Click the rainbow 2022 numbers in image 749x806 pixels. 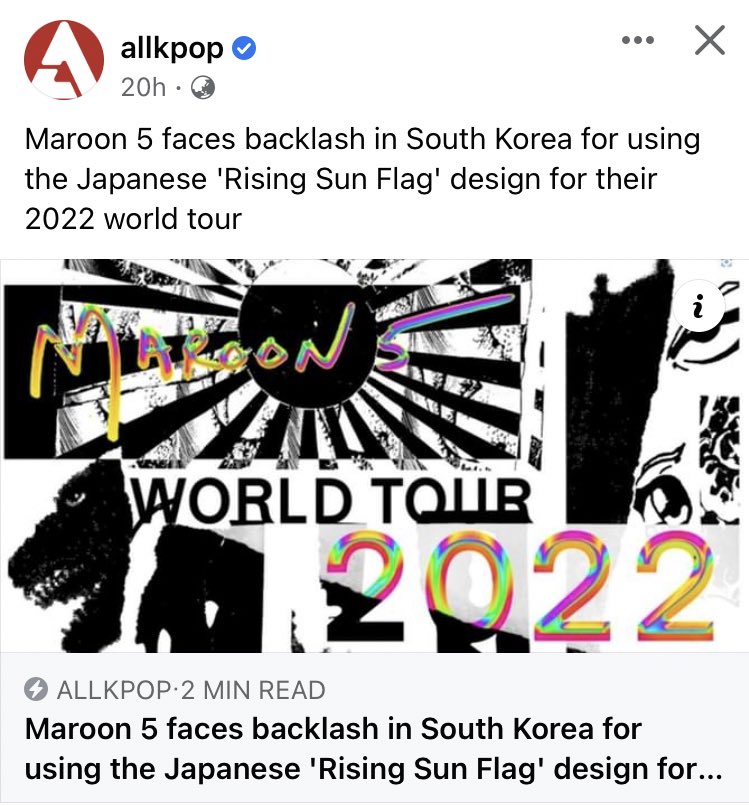[520, 585]
